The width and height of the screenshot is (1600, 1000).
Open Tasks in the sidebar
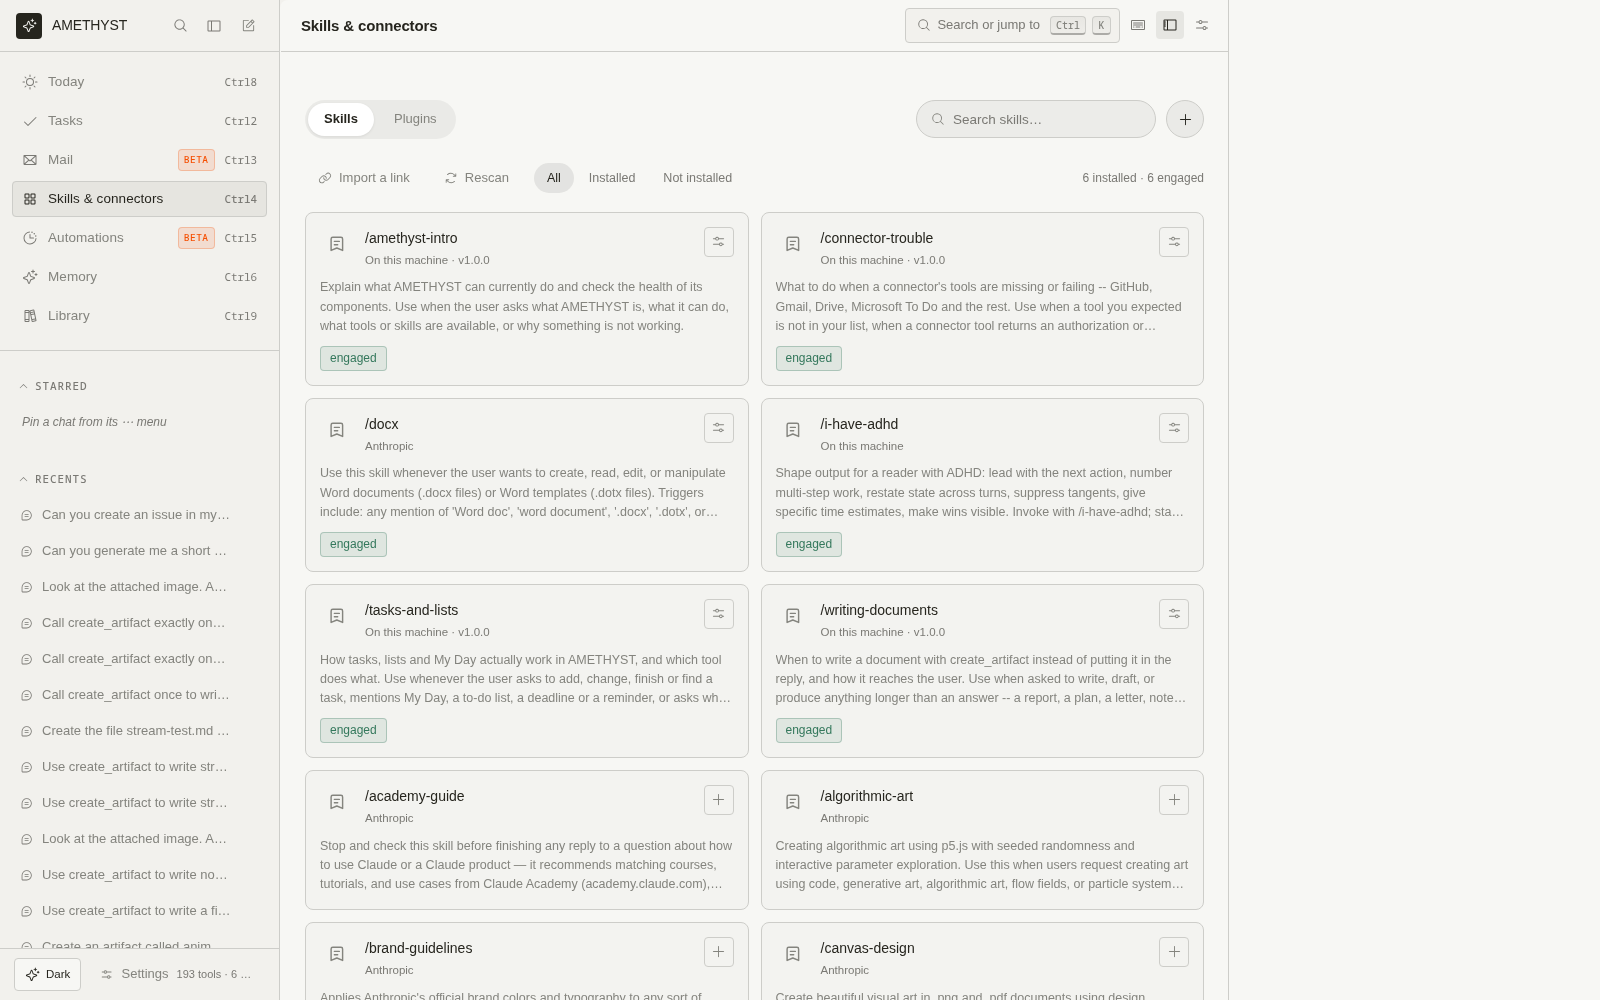[139, 121]
